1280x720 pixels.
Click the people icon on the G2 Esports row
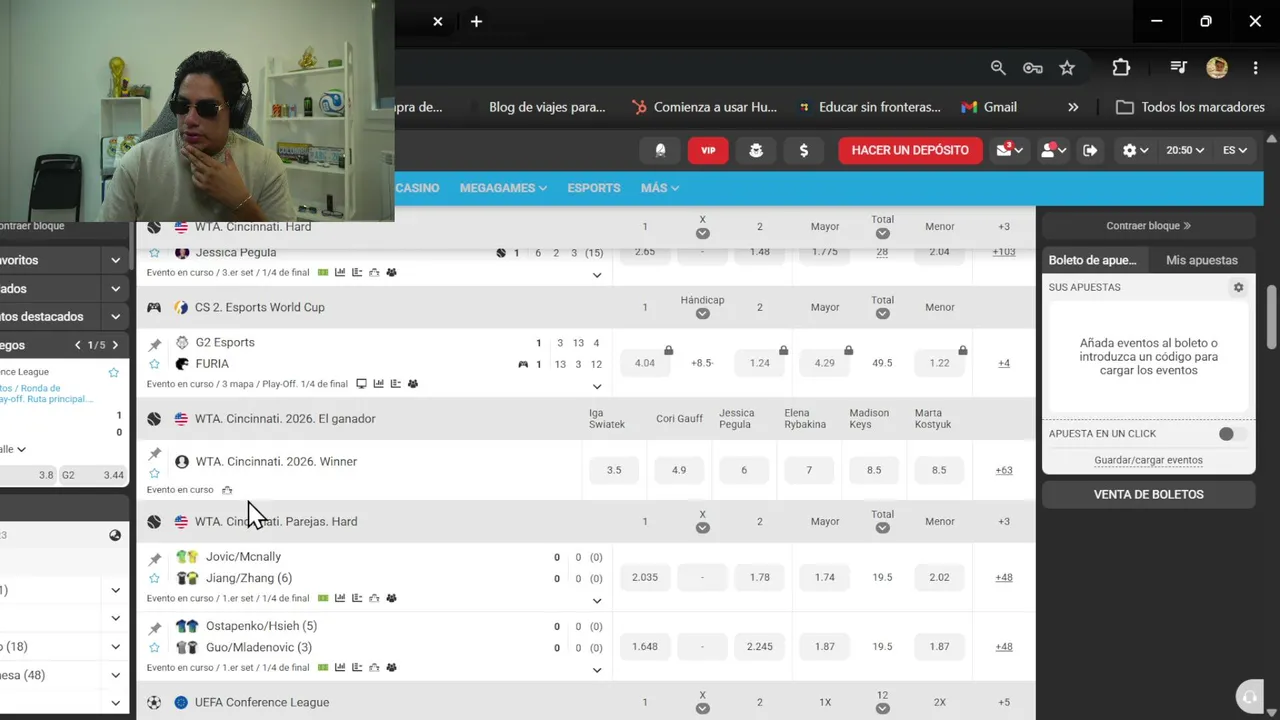tap(413, 384)
